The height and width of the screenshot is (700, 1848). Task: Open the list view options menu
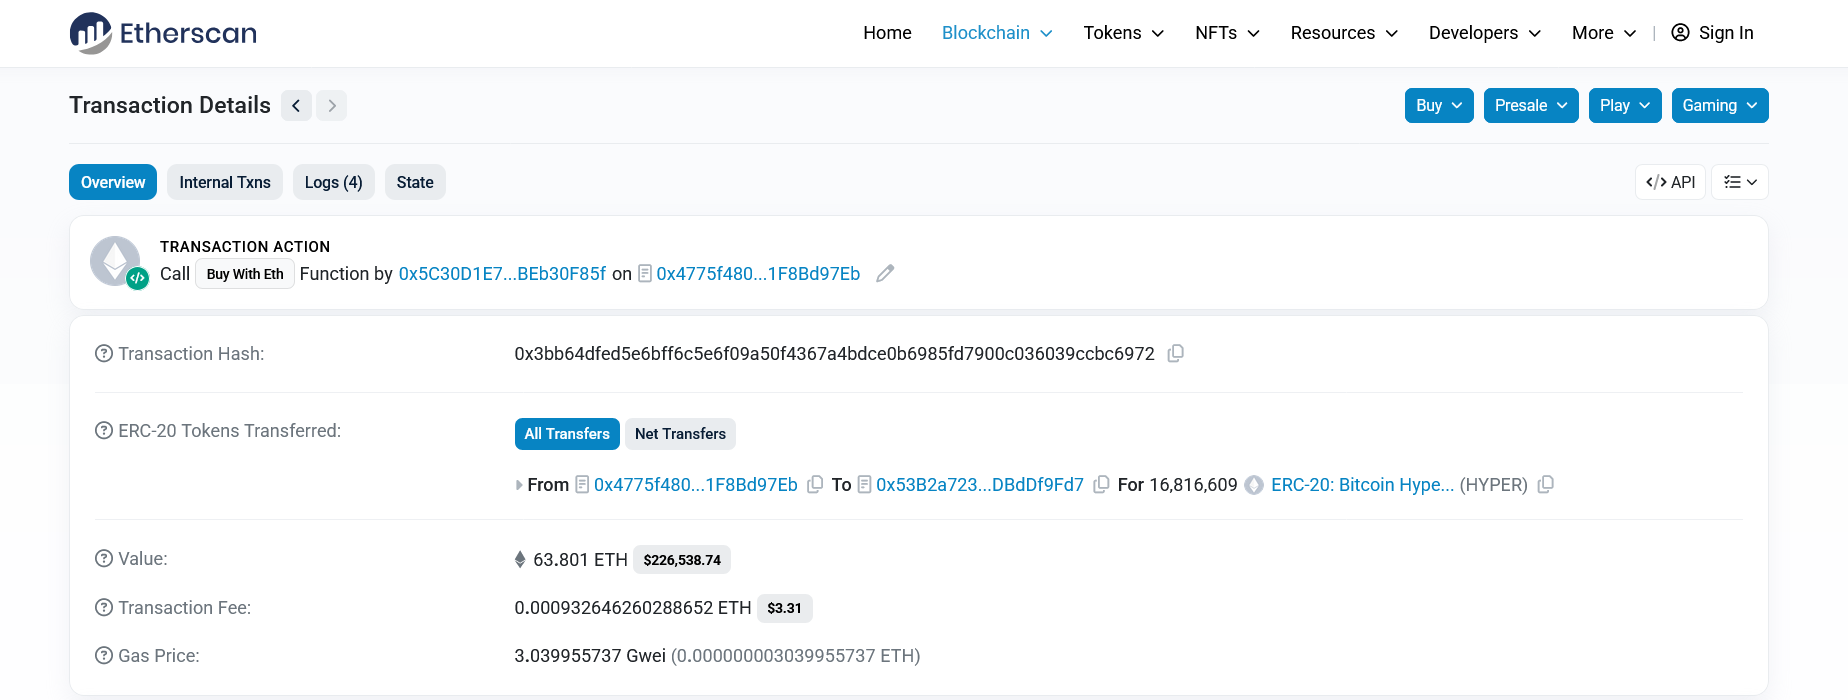click(x=1740, y=182)
